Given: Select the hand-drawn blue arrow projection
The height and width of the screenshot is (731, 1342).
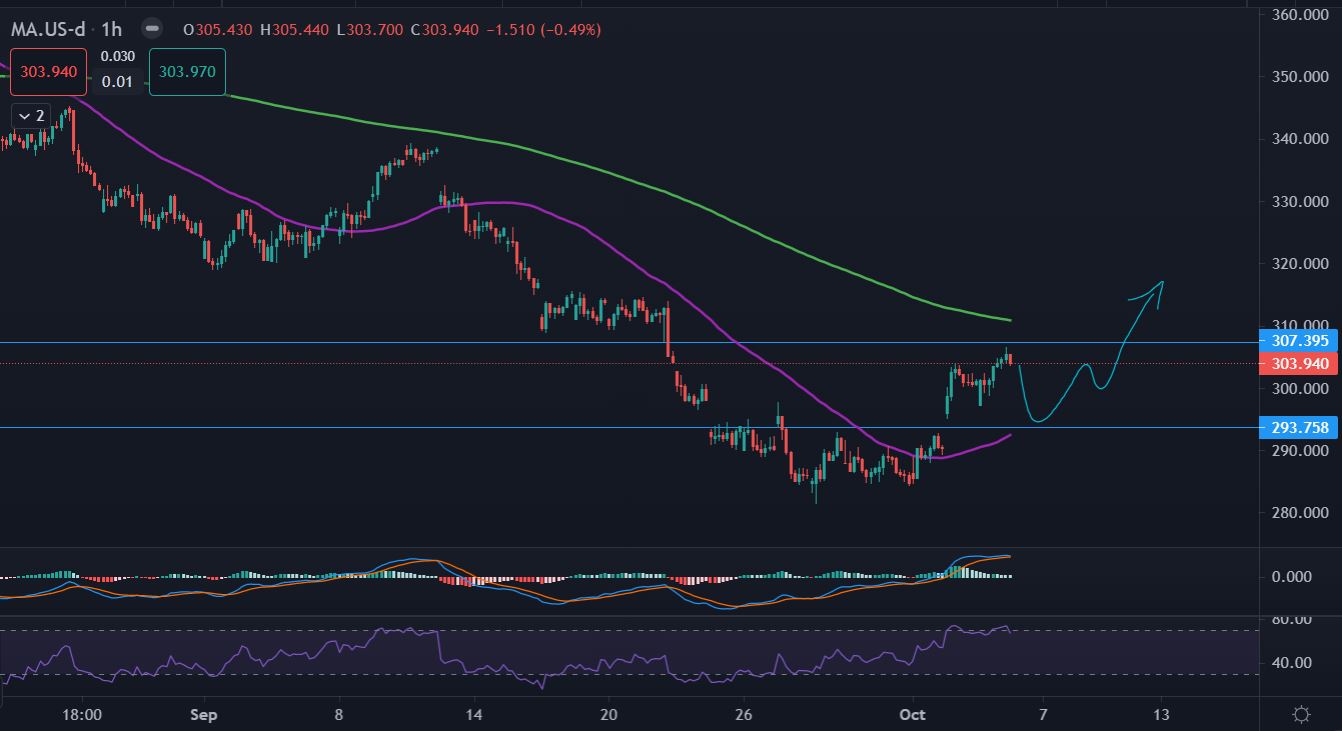Looking at the screenshot, I should 1090,372.
